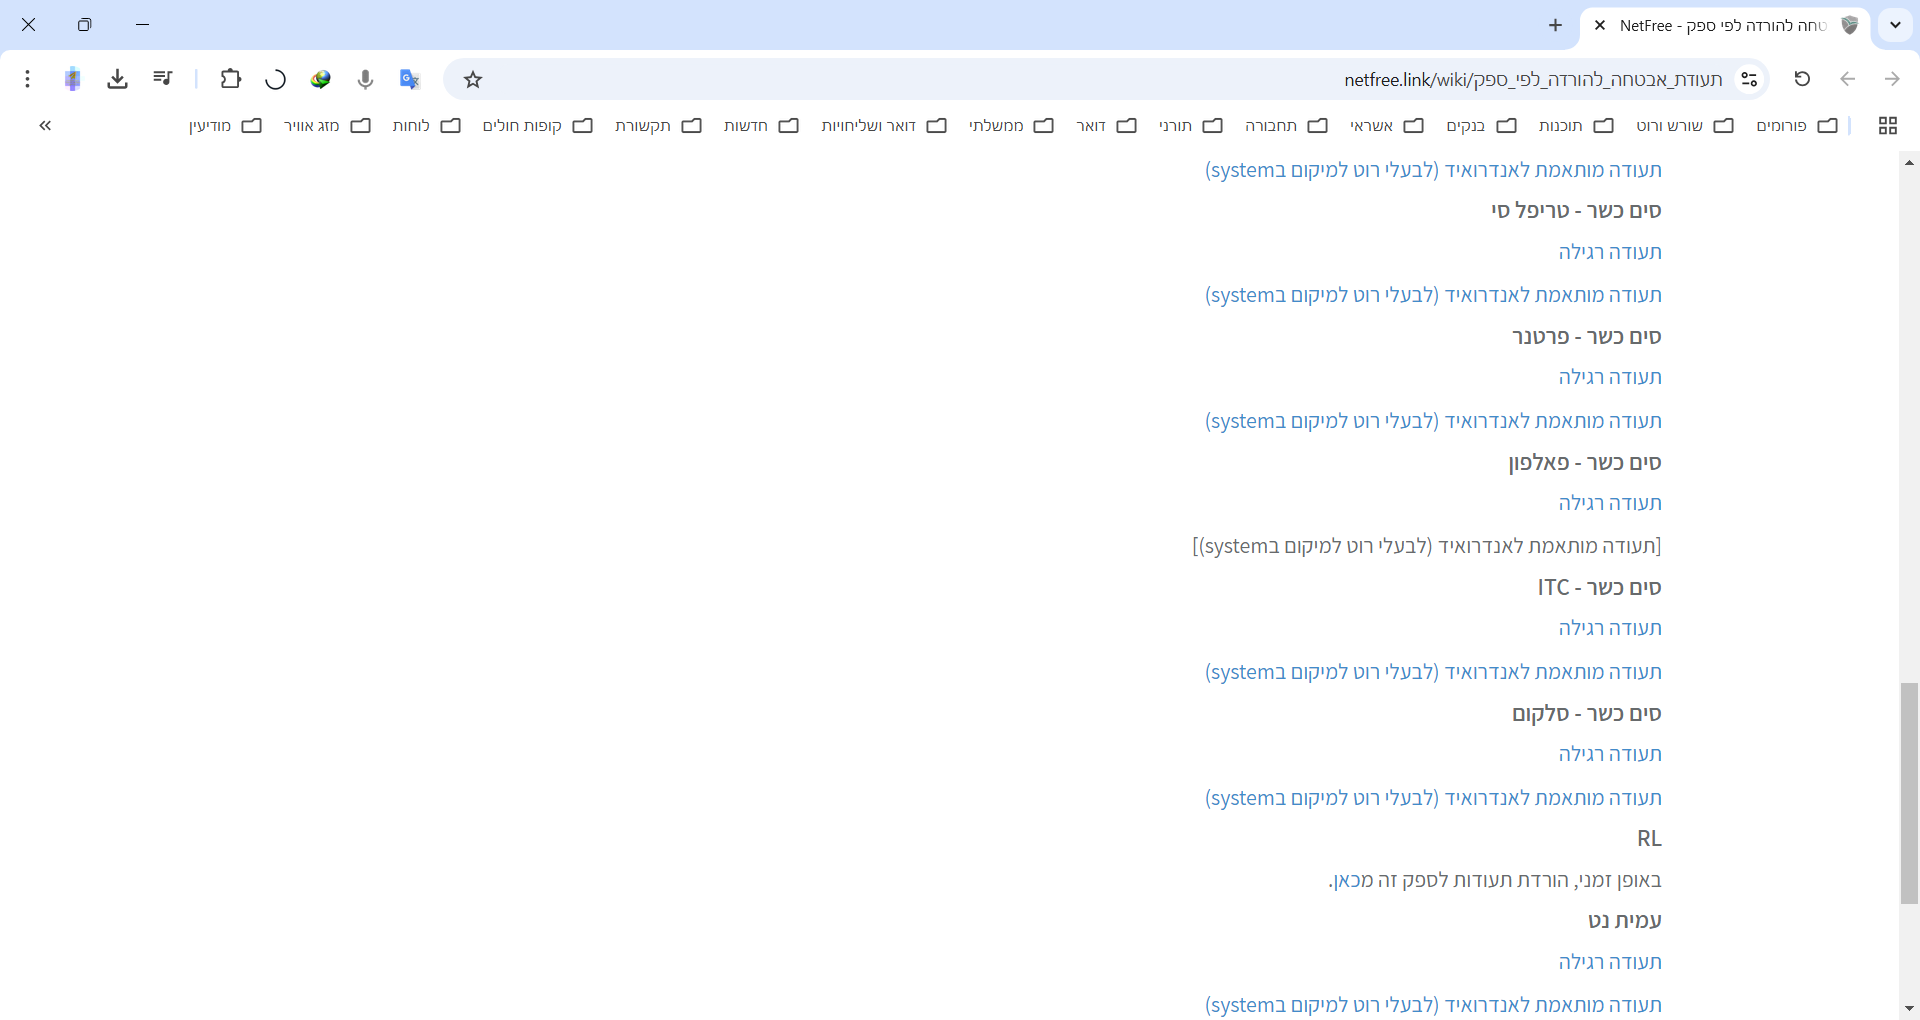
Task: Open the extensions puzzle icon
Action: click(231, 79)
